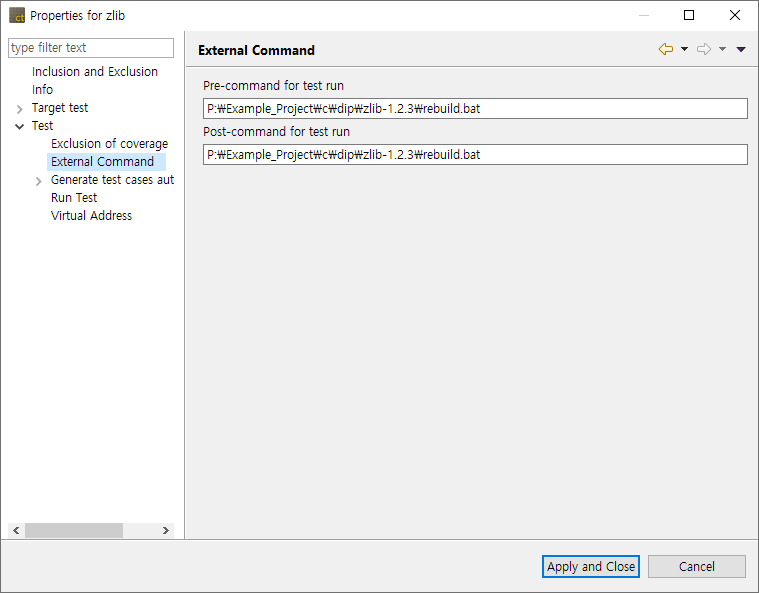Open the forward history dropdown arrow
Screen dimensions: 759x593
click(x=722, y=50)
